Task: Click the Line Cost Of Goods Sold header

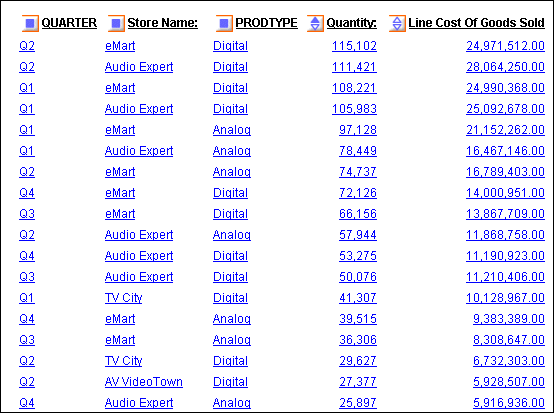Action: point(477,23)
